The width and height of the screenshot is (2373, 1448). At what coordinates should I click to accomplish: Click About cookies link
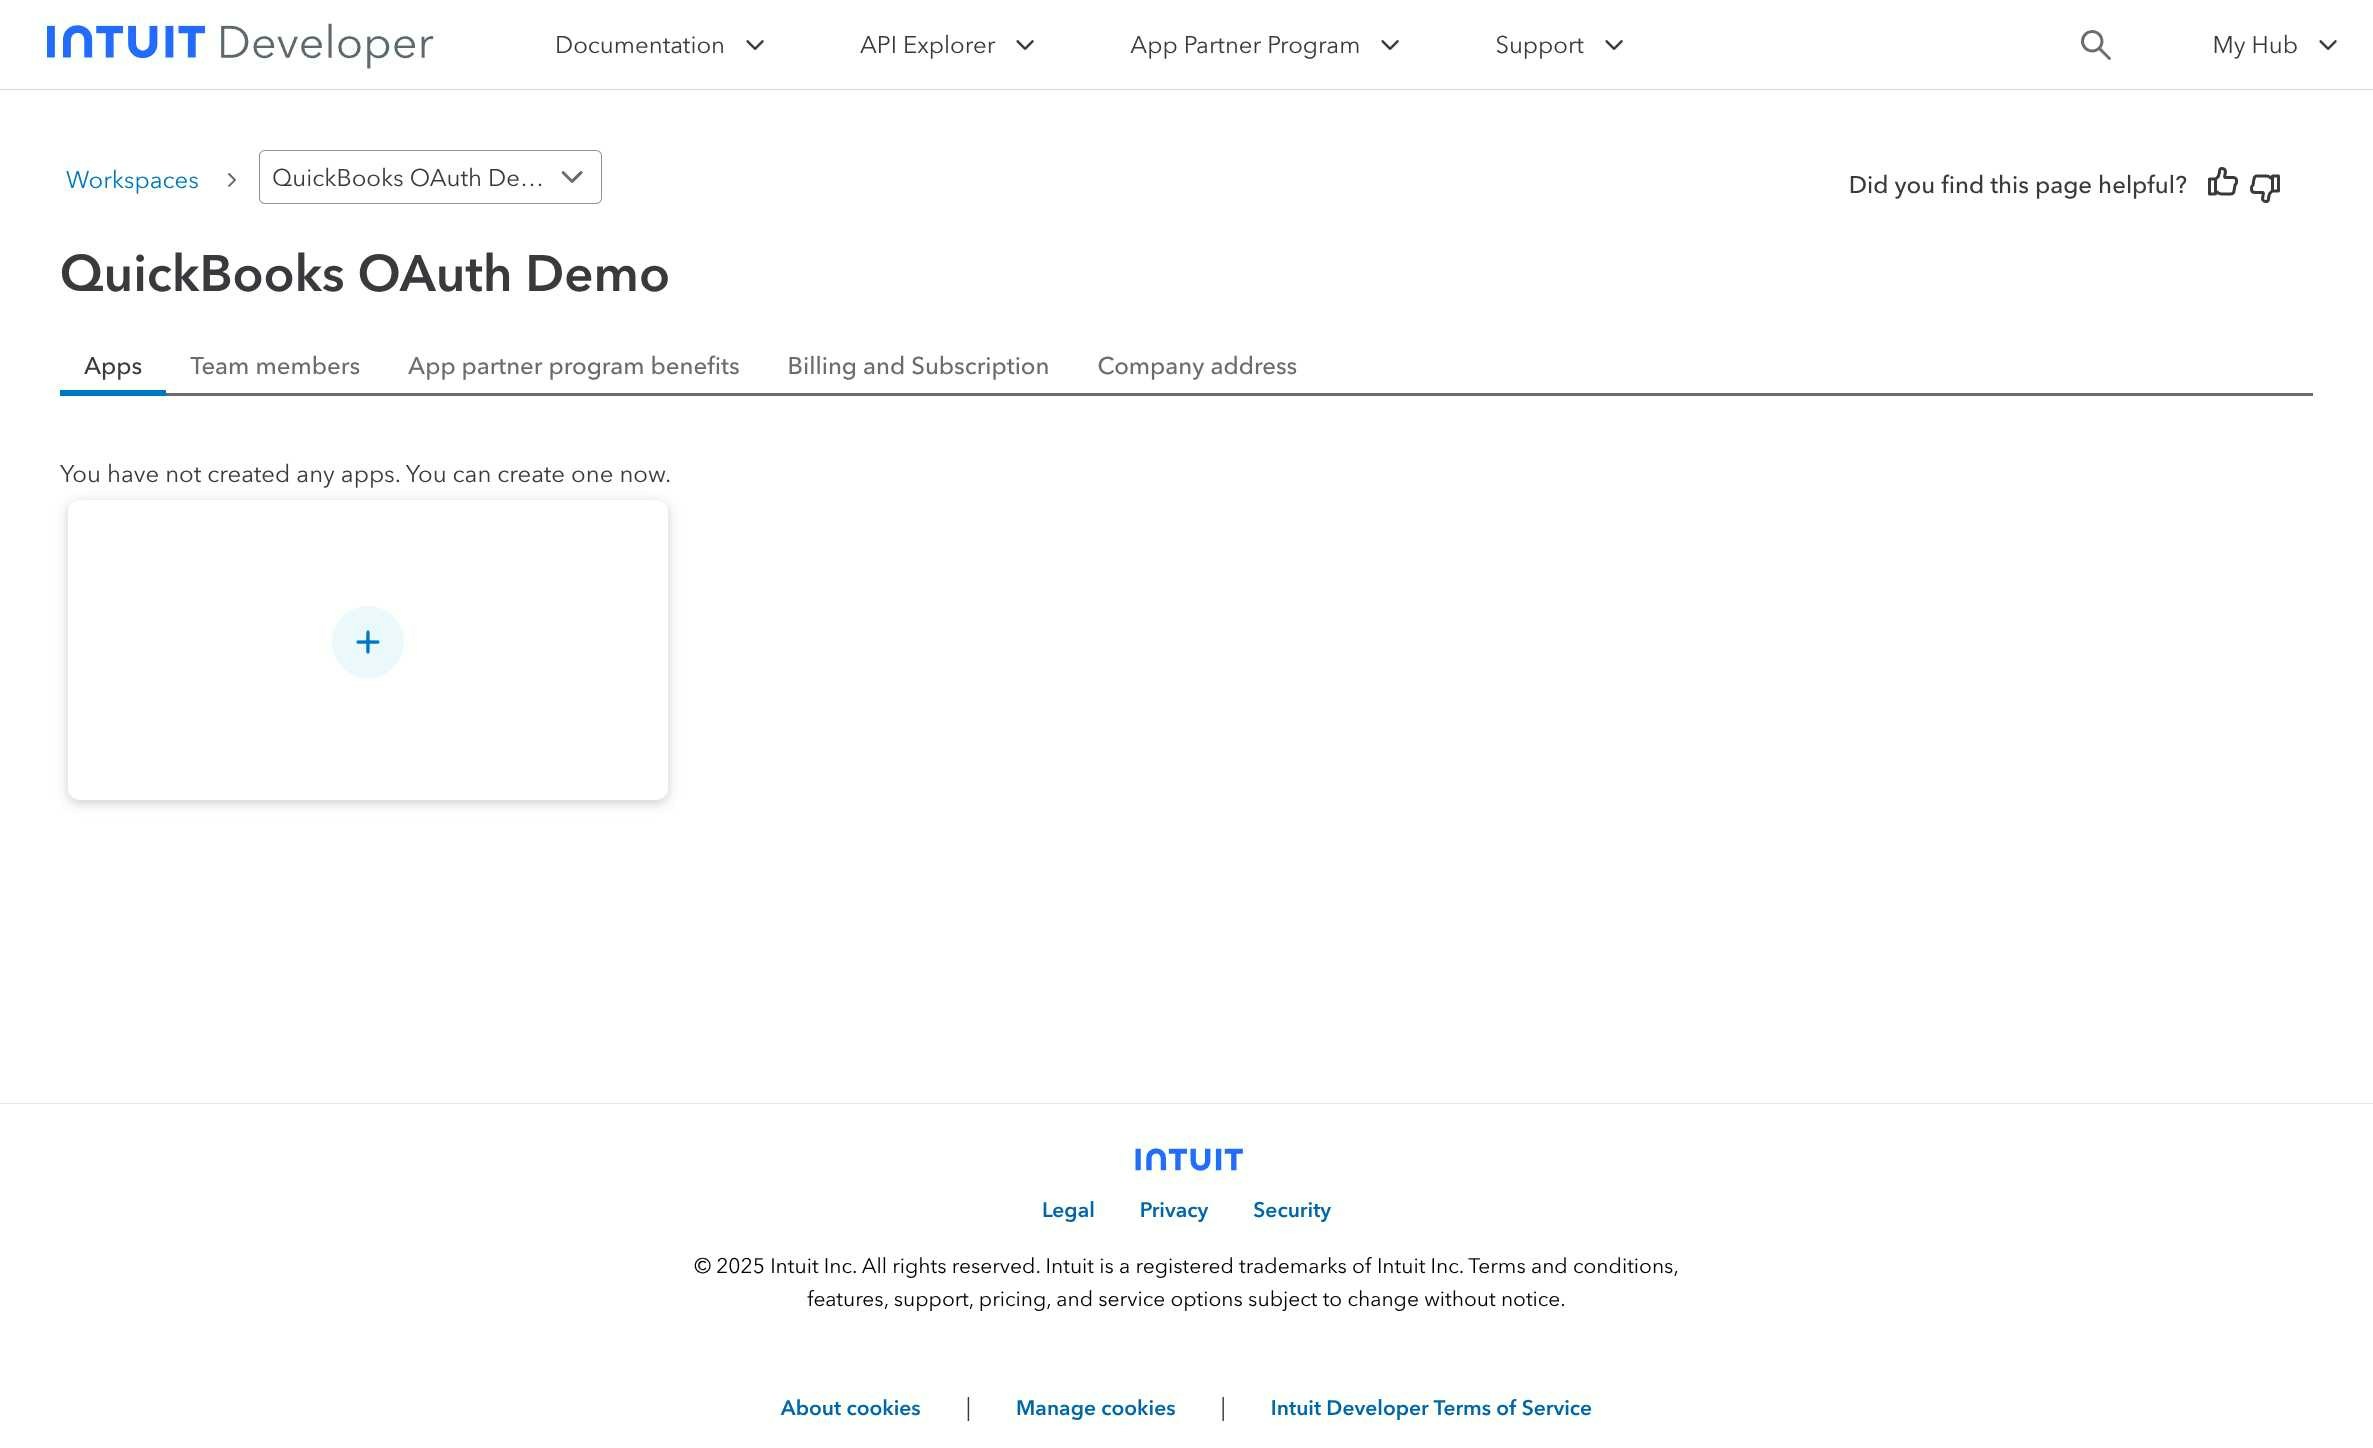pos(850,1408)
